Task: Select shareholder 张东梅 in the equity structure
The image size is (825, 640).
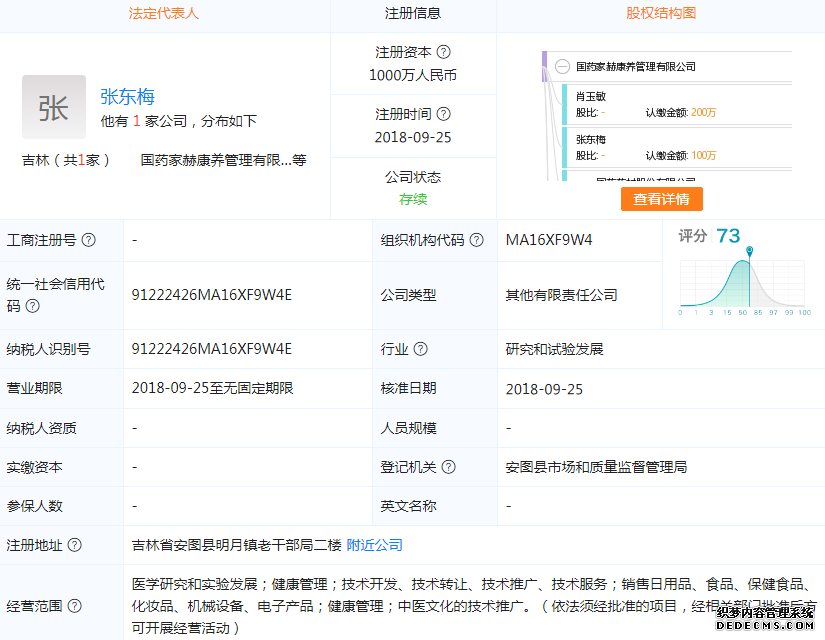Action: coord(591,139)
